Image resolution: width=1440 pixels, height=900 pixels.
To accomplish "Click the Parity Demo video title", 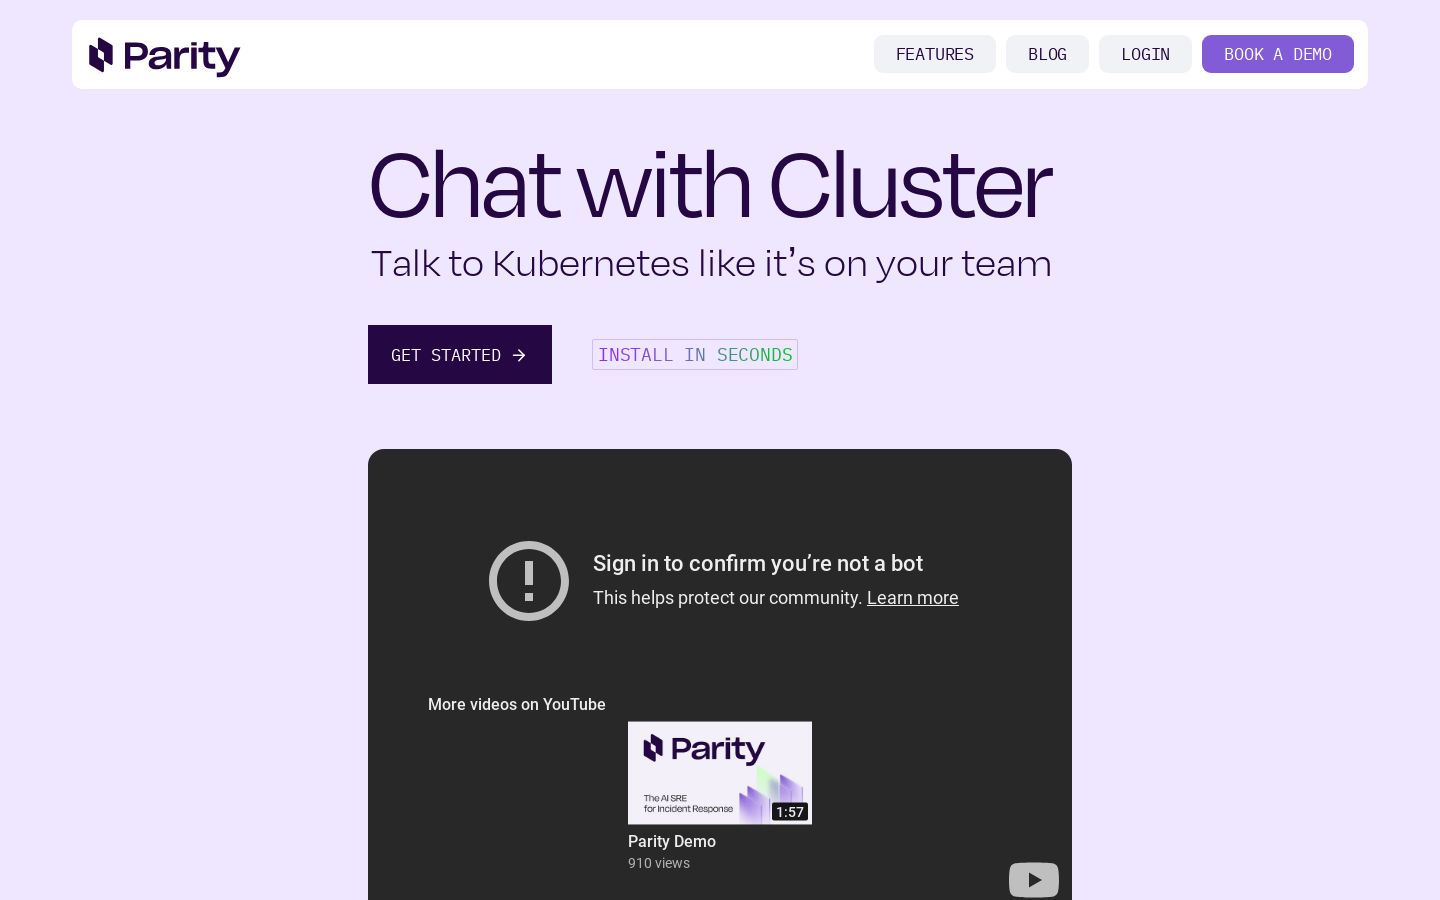I will tap(672, 842).
